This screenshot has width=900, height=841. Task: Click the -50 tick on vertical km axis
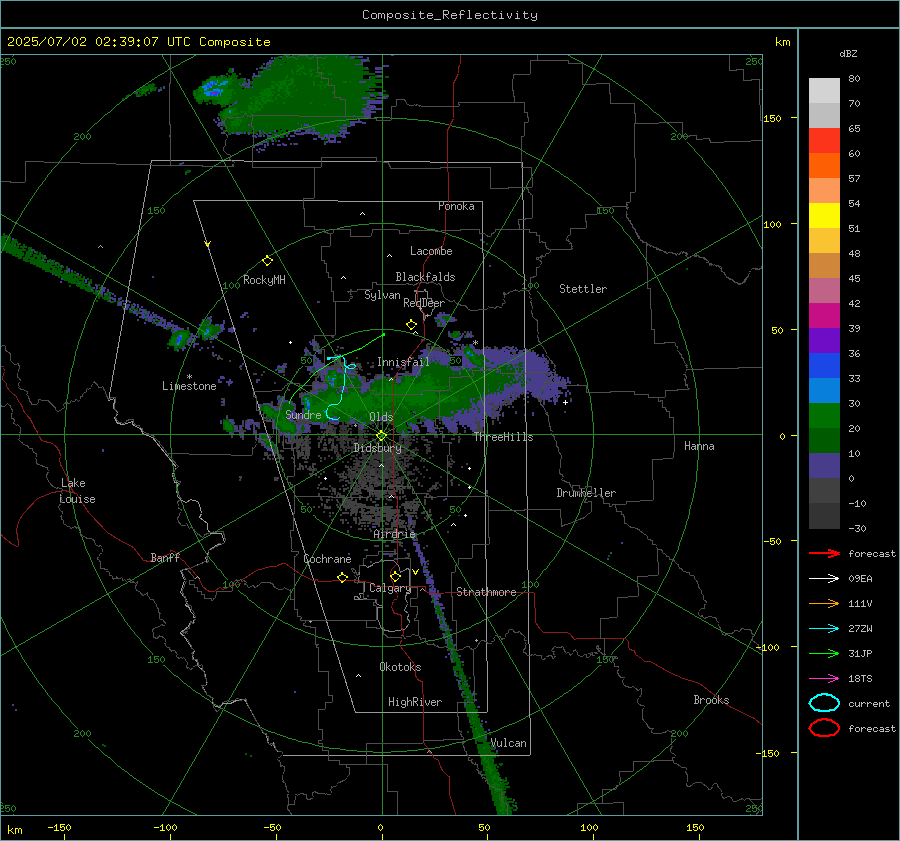point(772,541)
